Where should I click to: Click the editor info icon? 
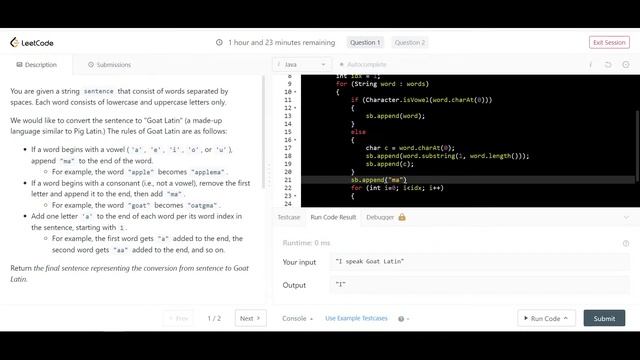pos(590,64)
